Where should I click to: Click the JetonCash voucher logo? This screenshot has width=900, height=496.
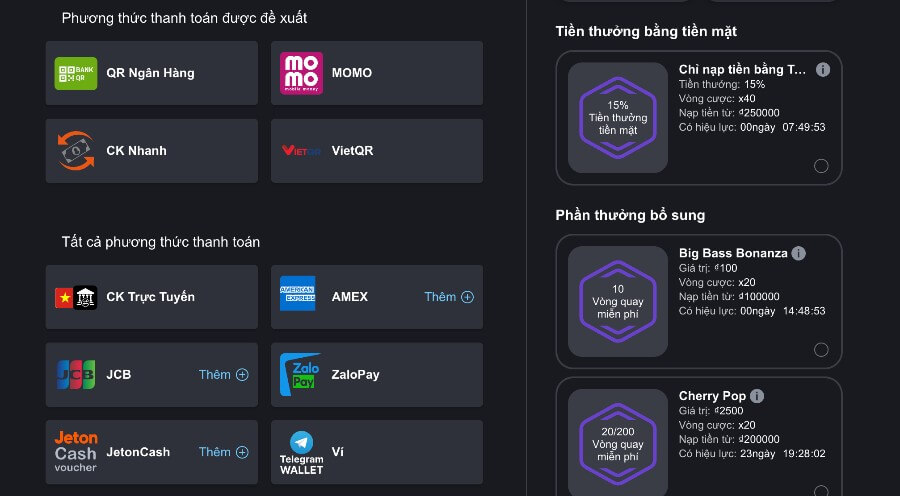click(x=76, y=452)
